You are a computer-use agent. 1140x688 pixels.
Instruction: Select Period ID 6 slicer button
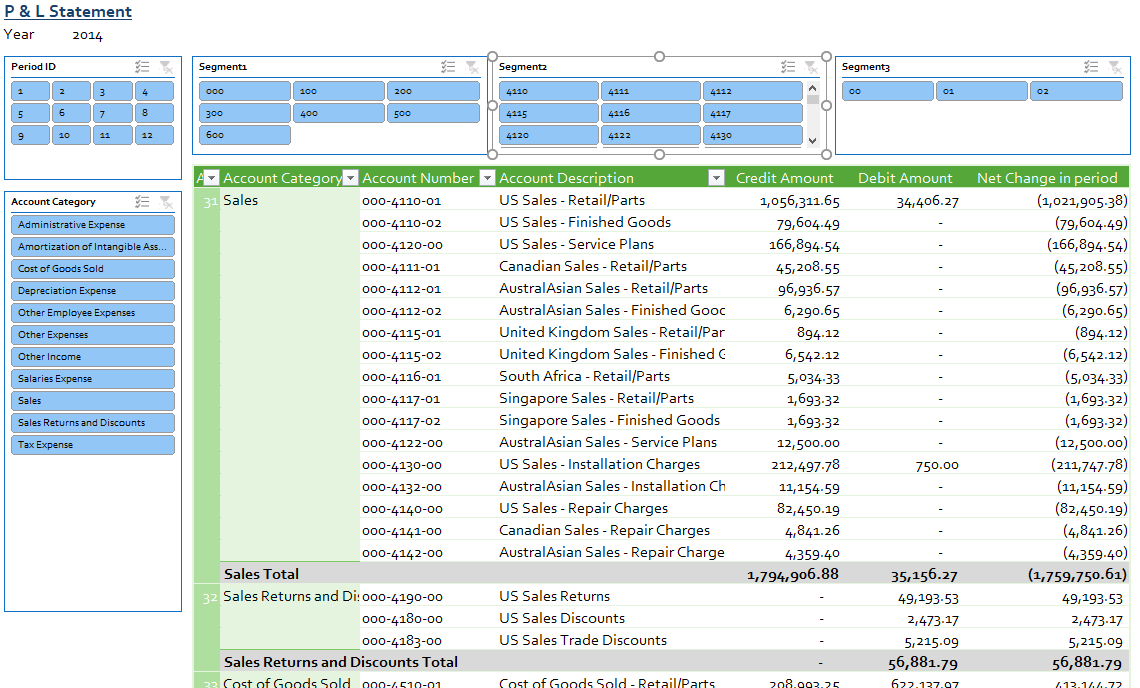coord(71,113)
